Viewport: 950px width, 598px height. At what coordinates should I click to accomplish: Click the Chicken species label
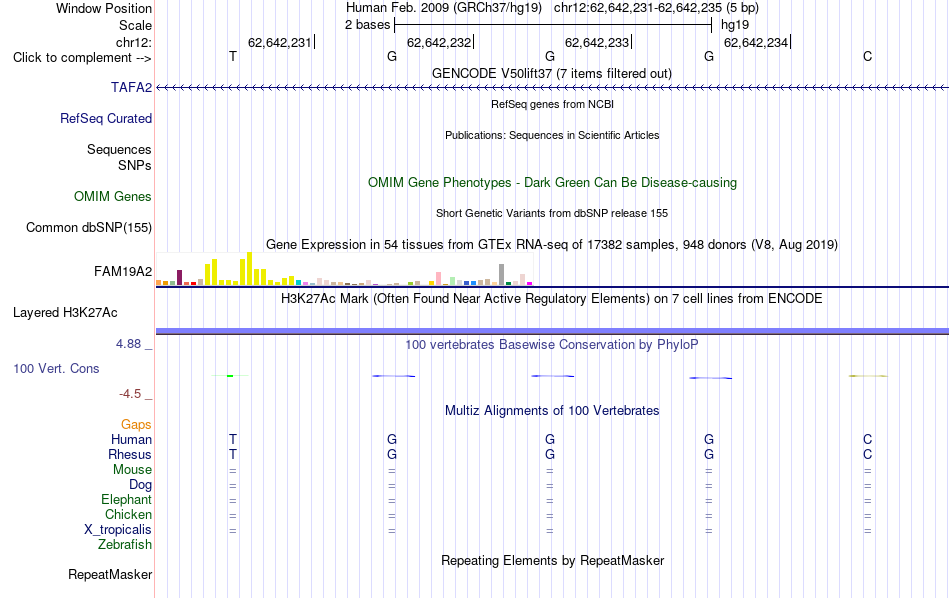coord(128,514)
